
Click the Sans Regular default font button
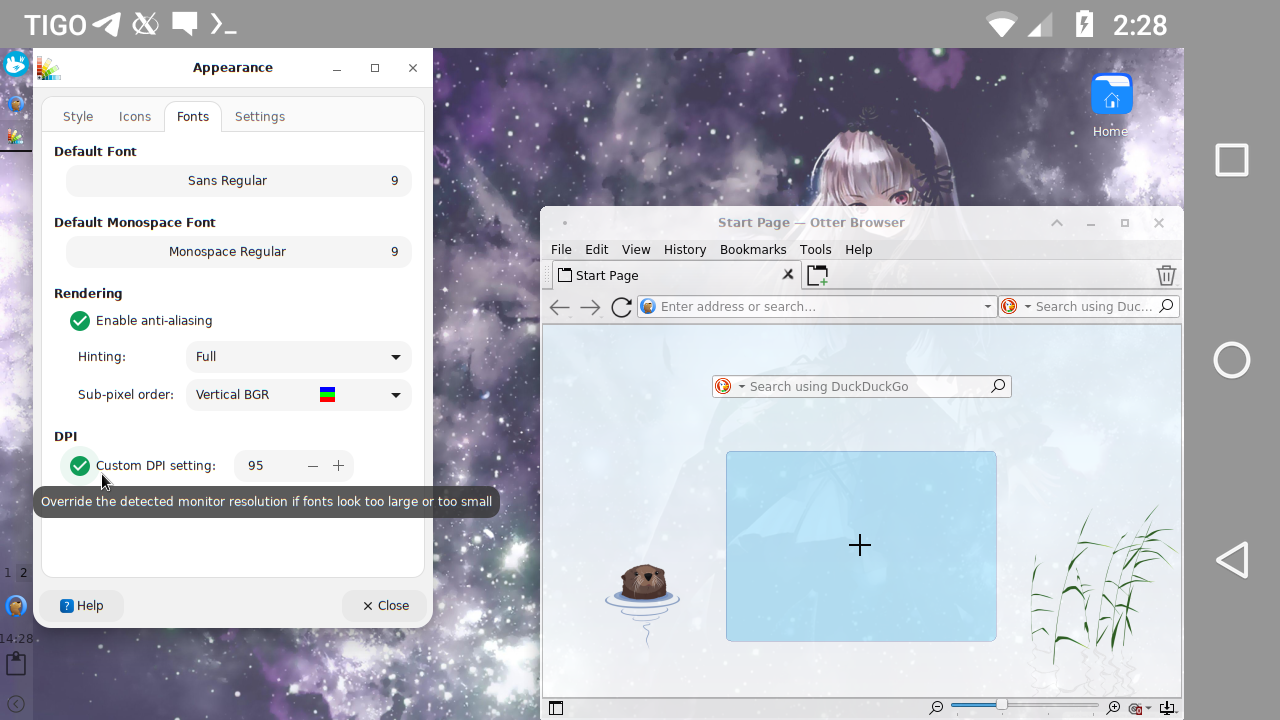[239, 181]
